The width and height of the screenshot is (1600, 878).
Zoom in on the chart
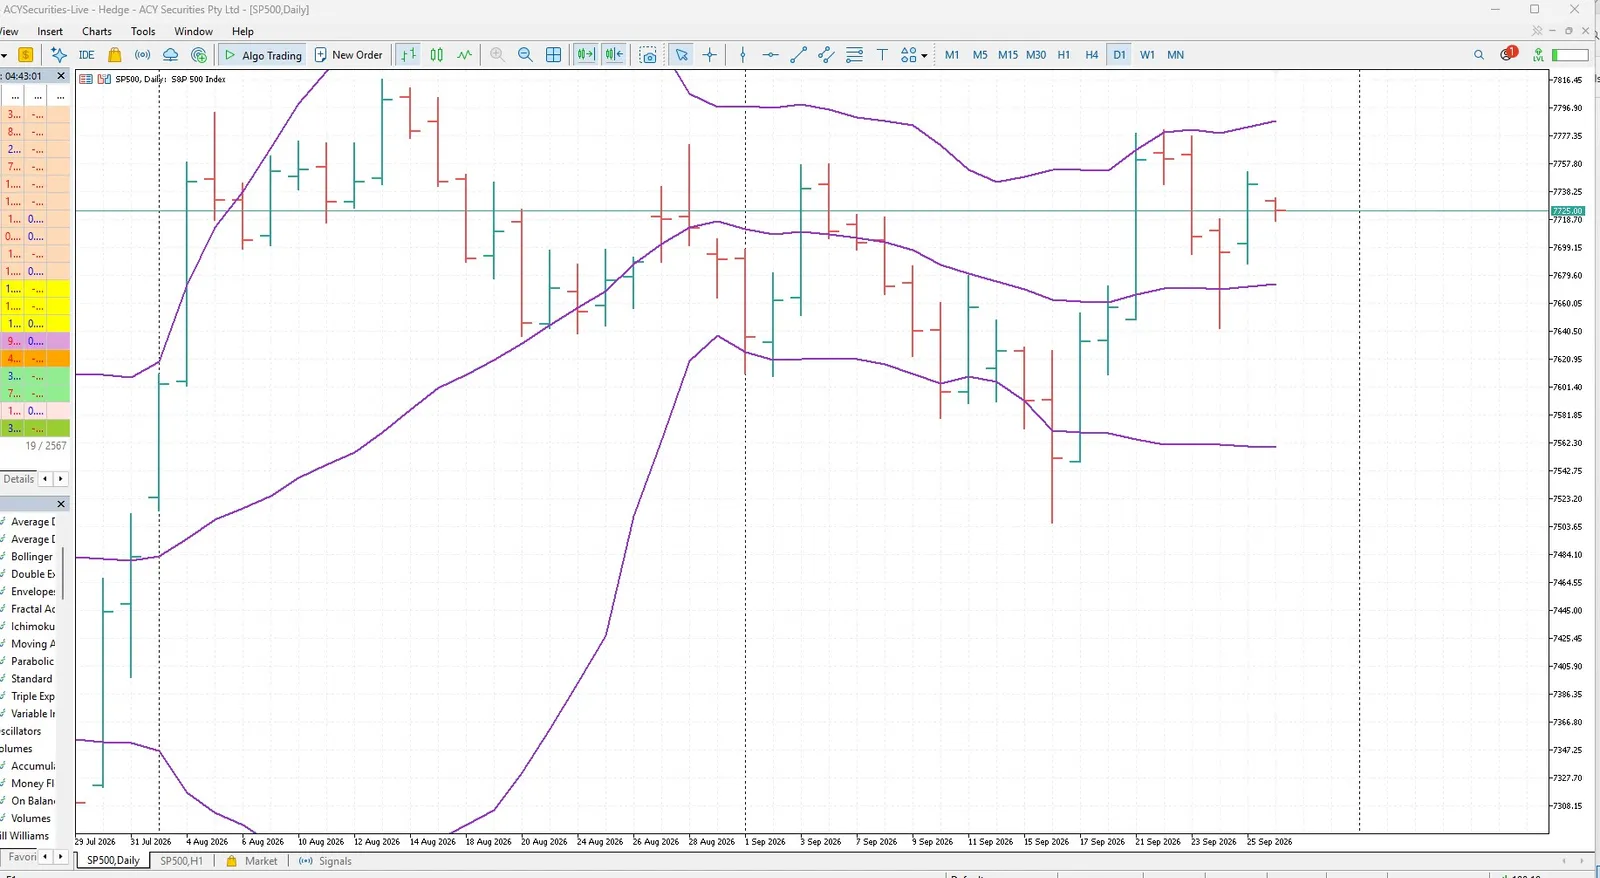click(497, 55)
